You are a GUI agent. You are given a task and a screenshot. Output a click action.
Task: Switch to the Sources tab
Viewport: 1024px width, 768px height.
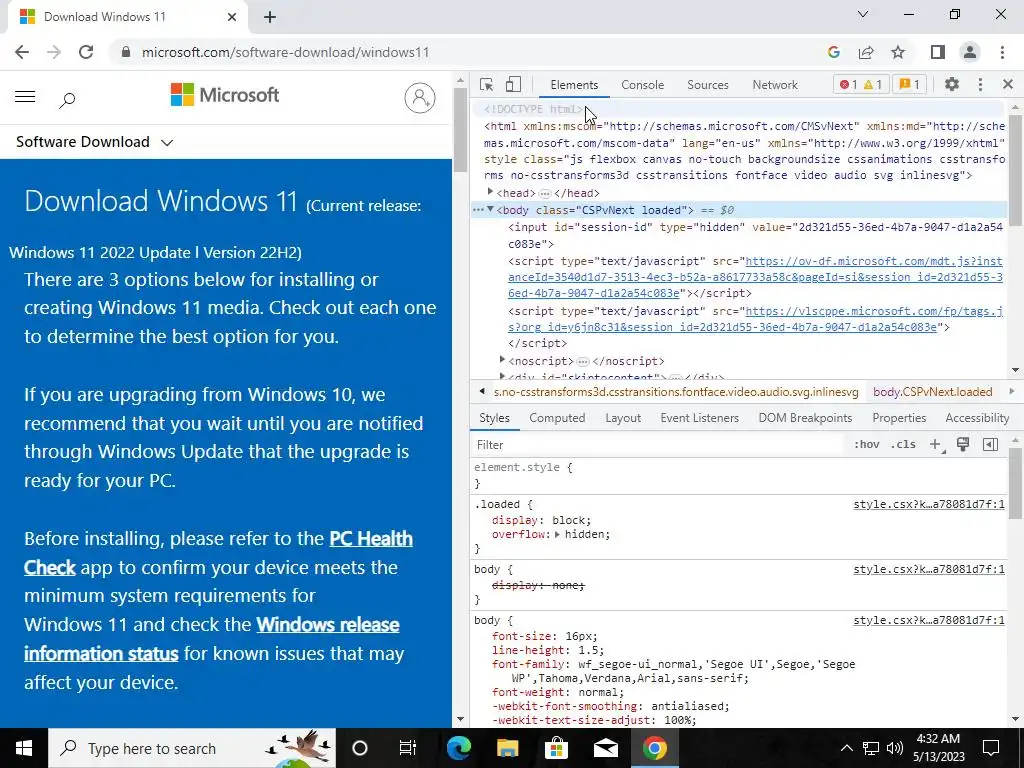click(x=707, y=85)
